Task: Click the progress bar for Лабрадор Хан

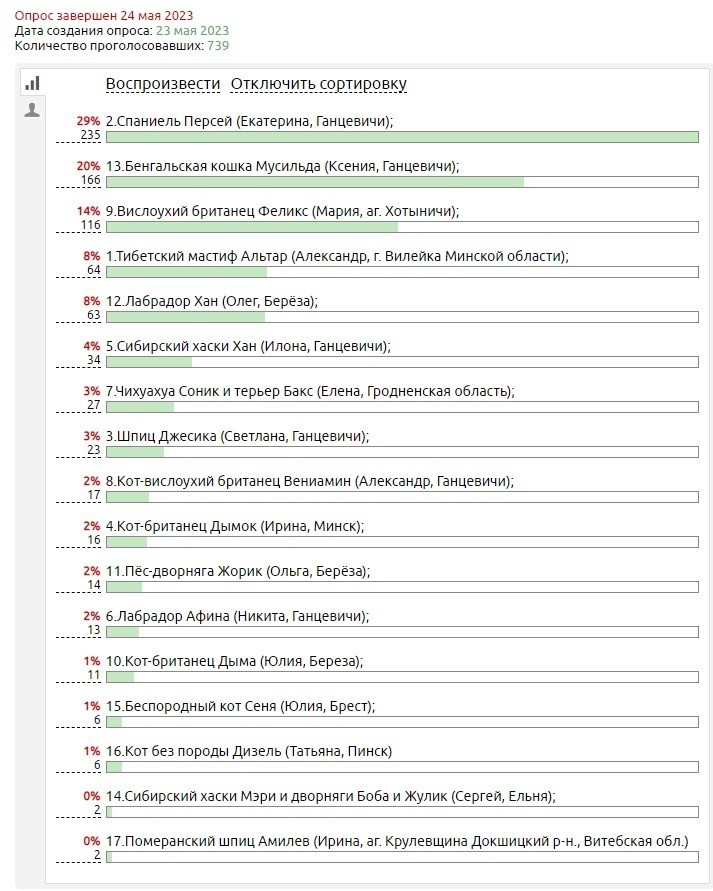Action: tap(402, 317)
